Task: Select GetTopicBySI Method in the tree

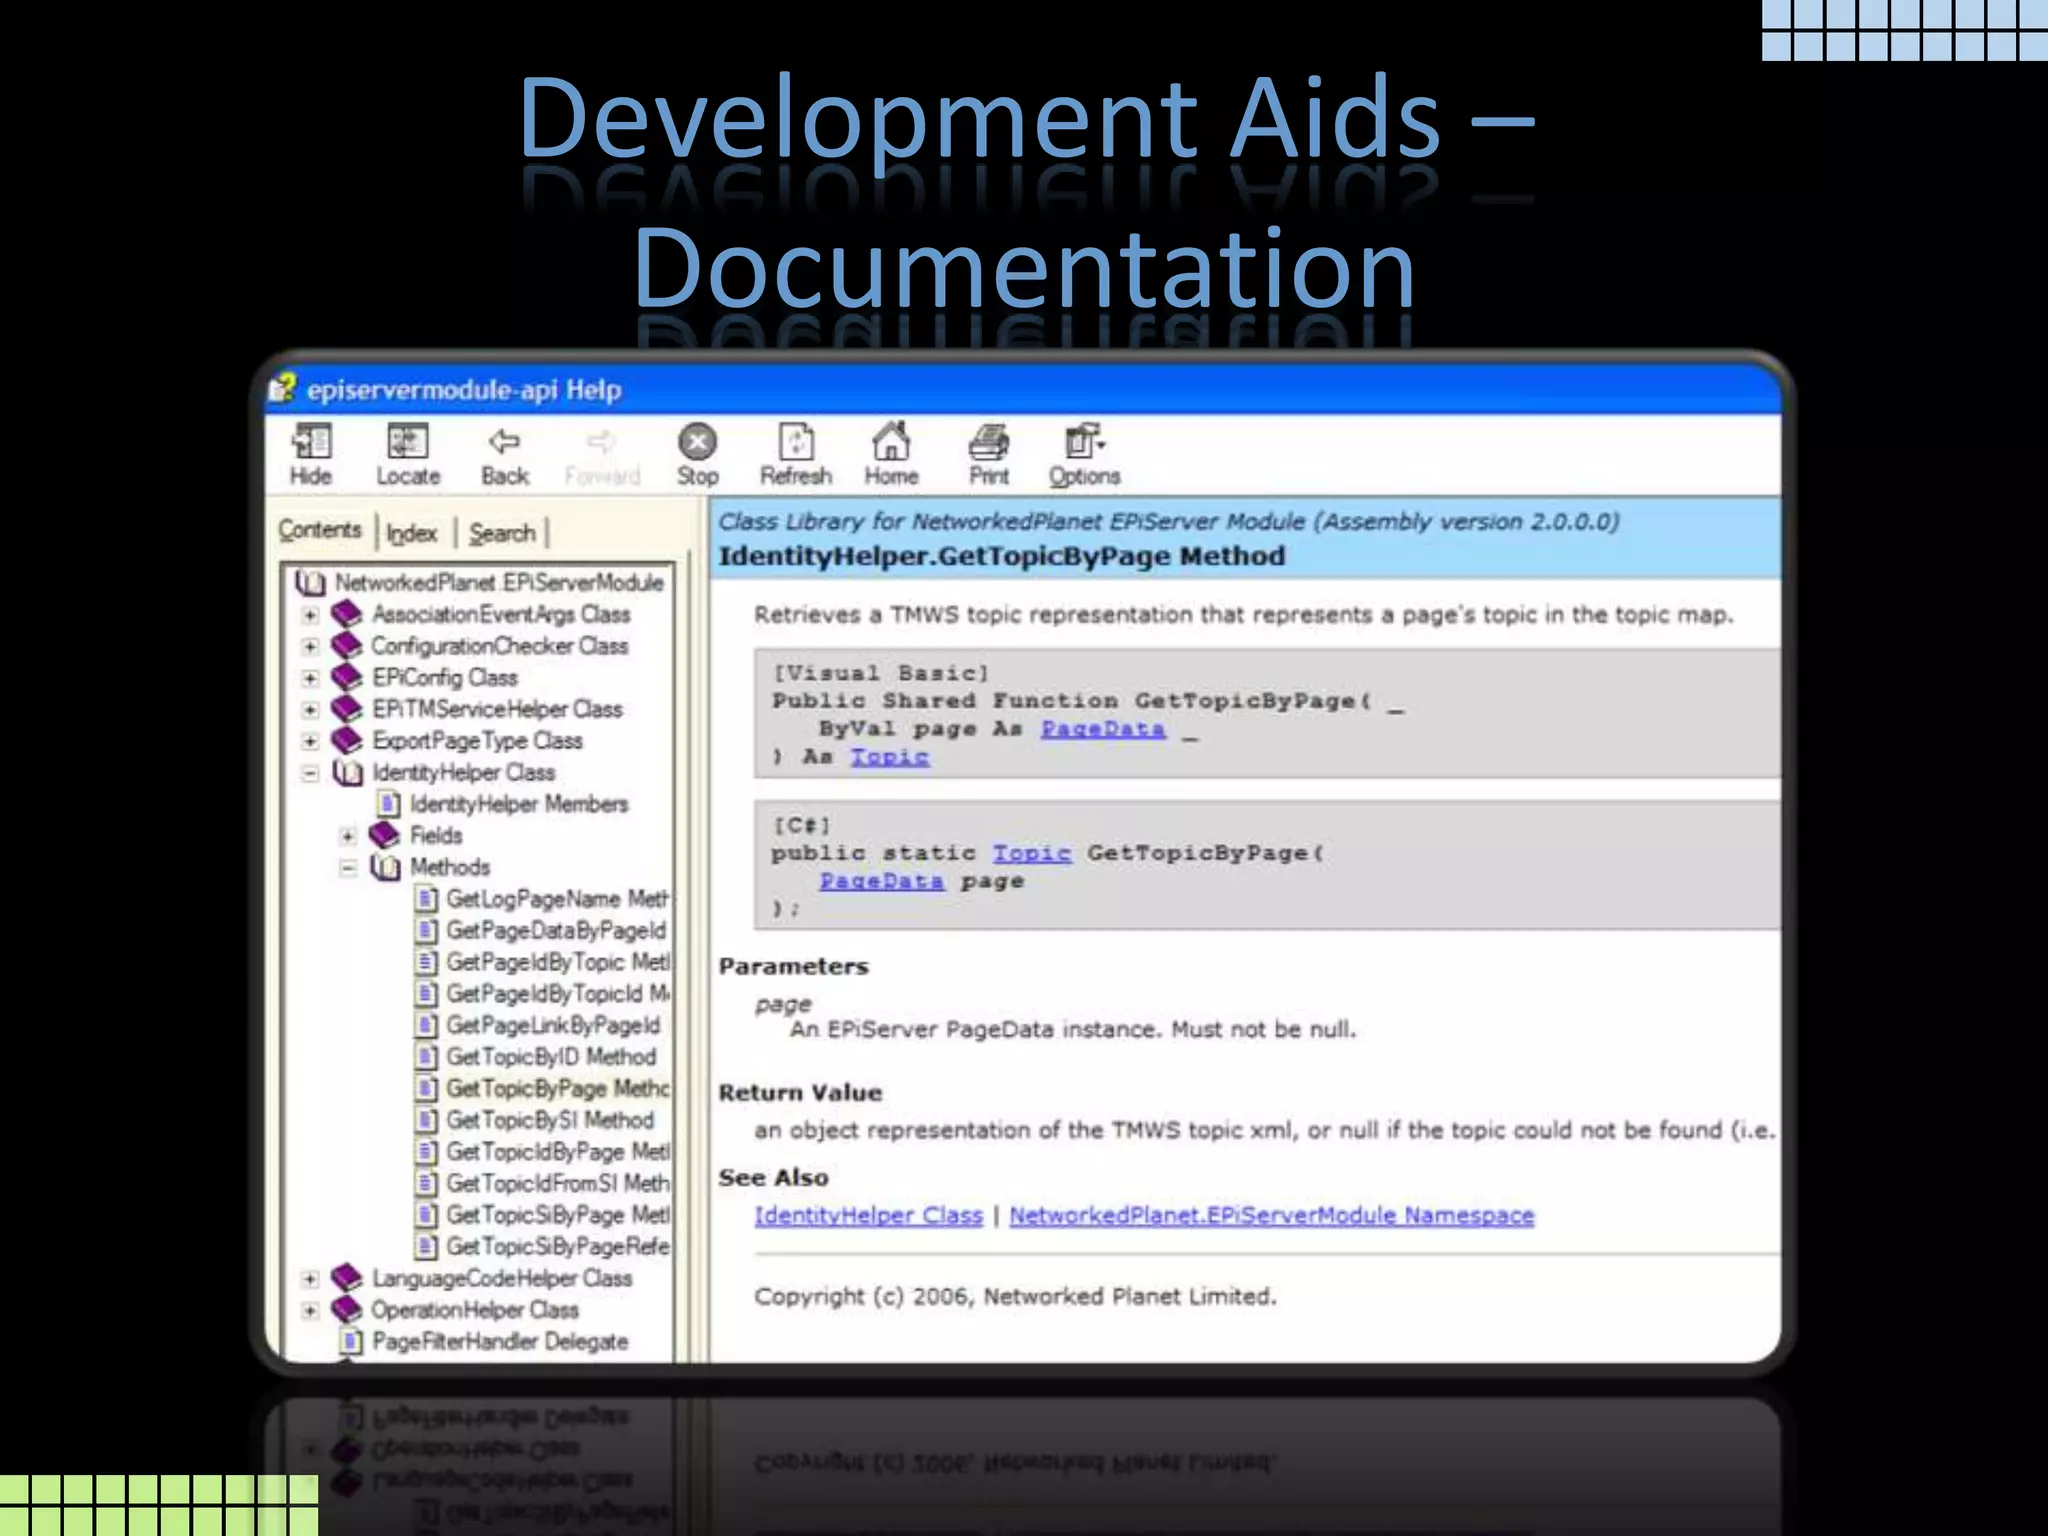Action: [550, 1120]
